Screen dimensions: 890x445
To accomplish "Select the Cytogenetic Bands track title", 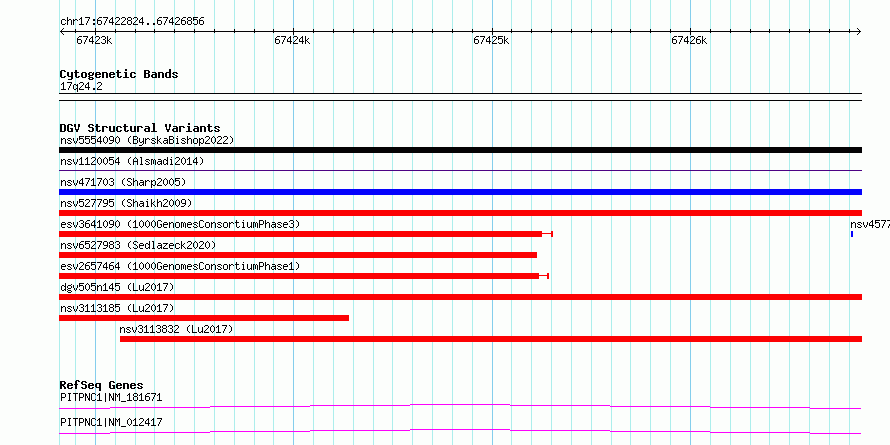I will [119, 74].
